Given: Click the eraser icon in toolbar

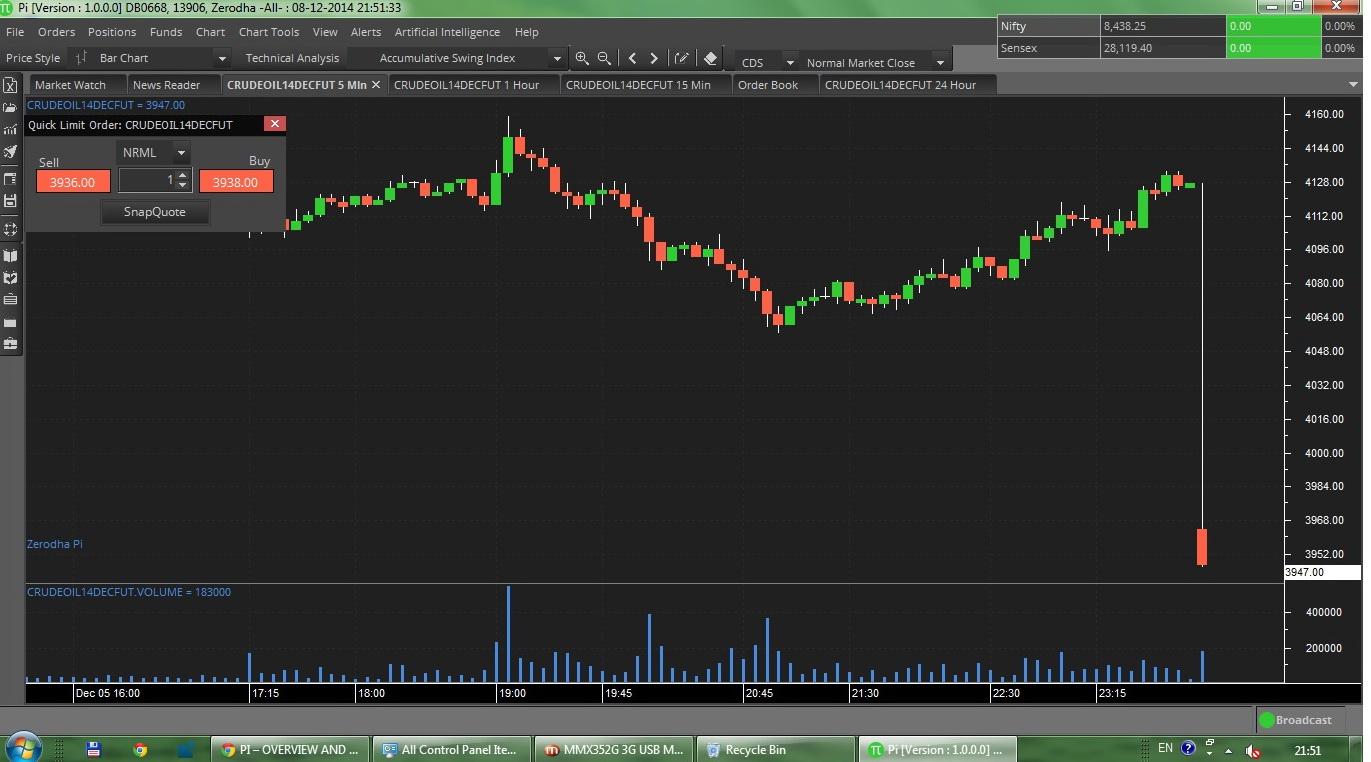Looking at the screenshot, I should (x=710, y=59).
